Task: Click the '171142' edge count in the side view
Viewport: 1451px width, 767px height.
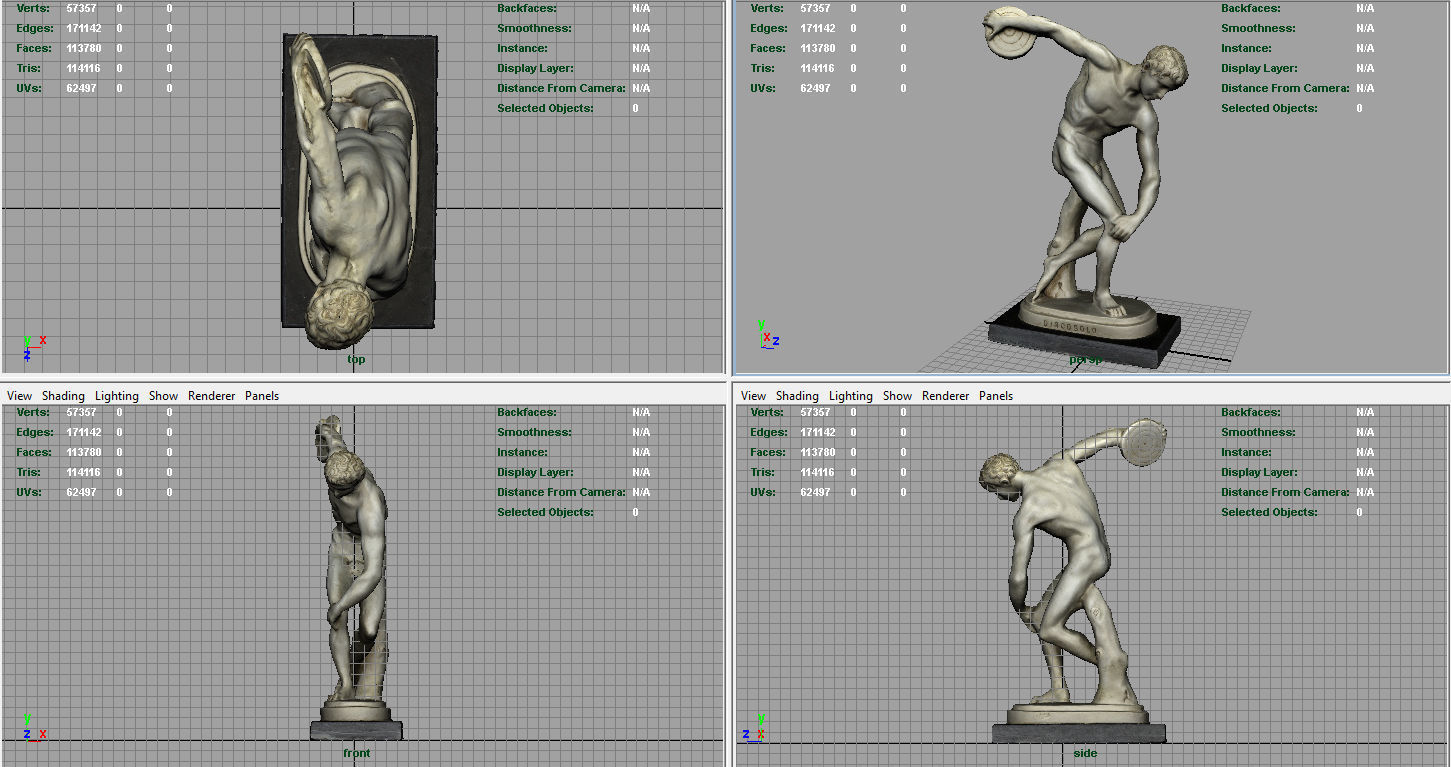Action: [x=816, y=432]
